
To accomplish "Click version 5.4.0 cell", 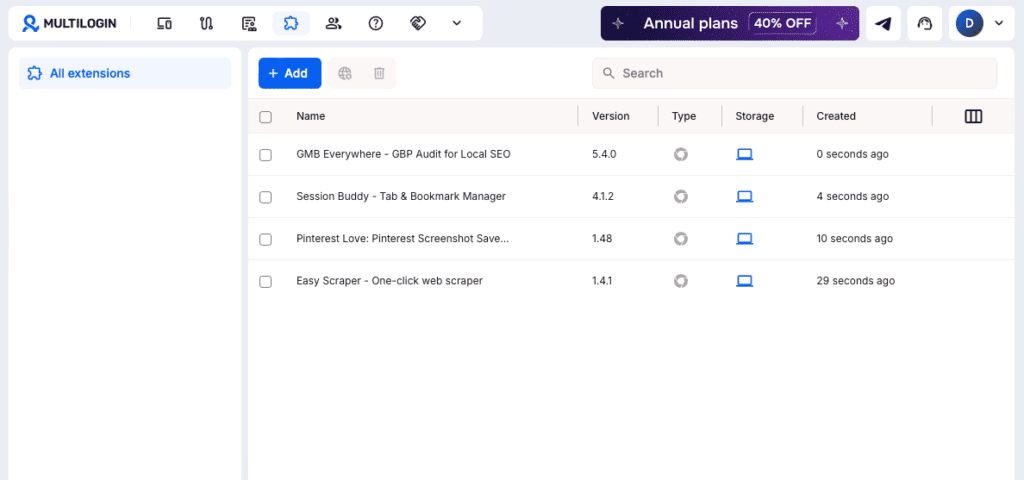I will [x=604, y=154].
